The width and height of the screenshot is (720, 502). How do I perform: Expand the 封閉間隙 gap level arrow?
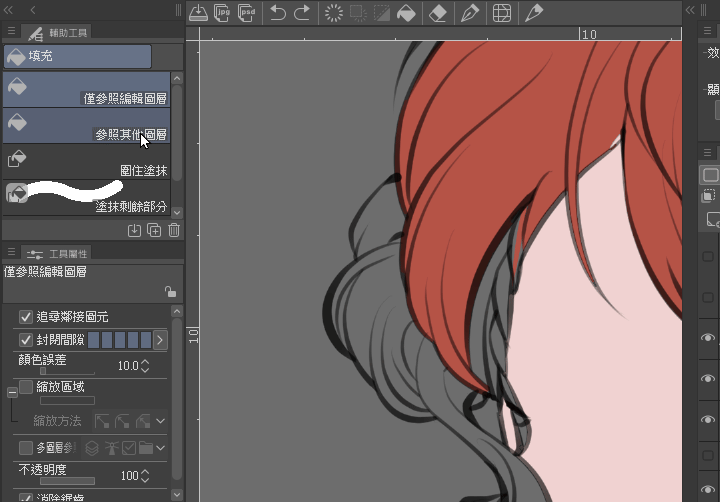coord(160,340)
